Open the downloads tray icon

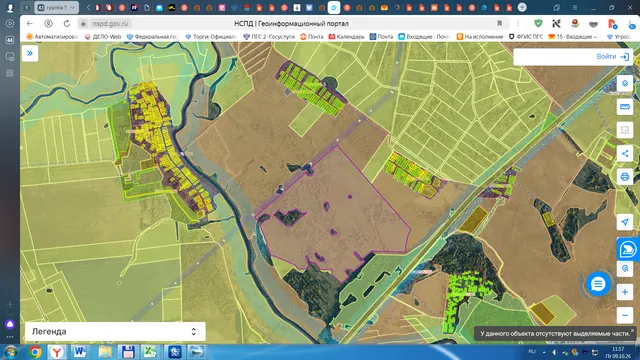pyautogui.click(x=631, y=24)
